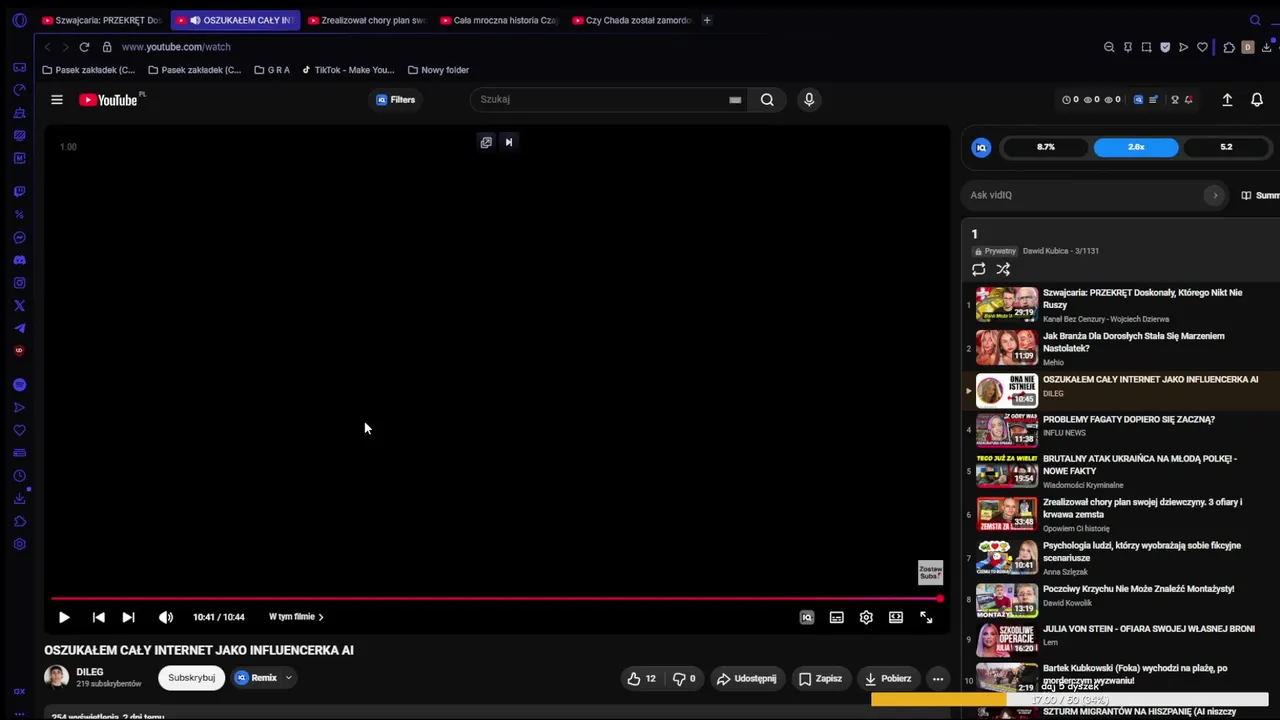Open the on-screen keyboard icon in search
The image size is (1280, 720).
click(735, 100)
